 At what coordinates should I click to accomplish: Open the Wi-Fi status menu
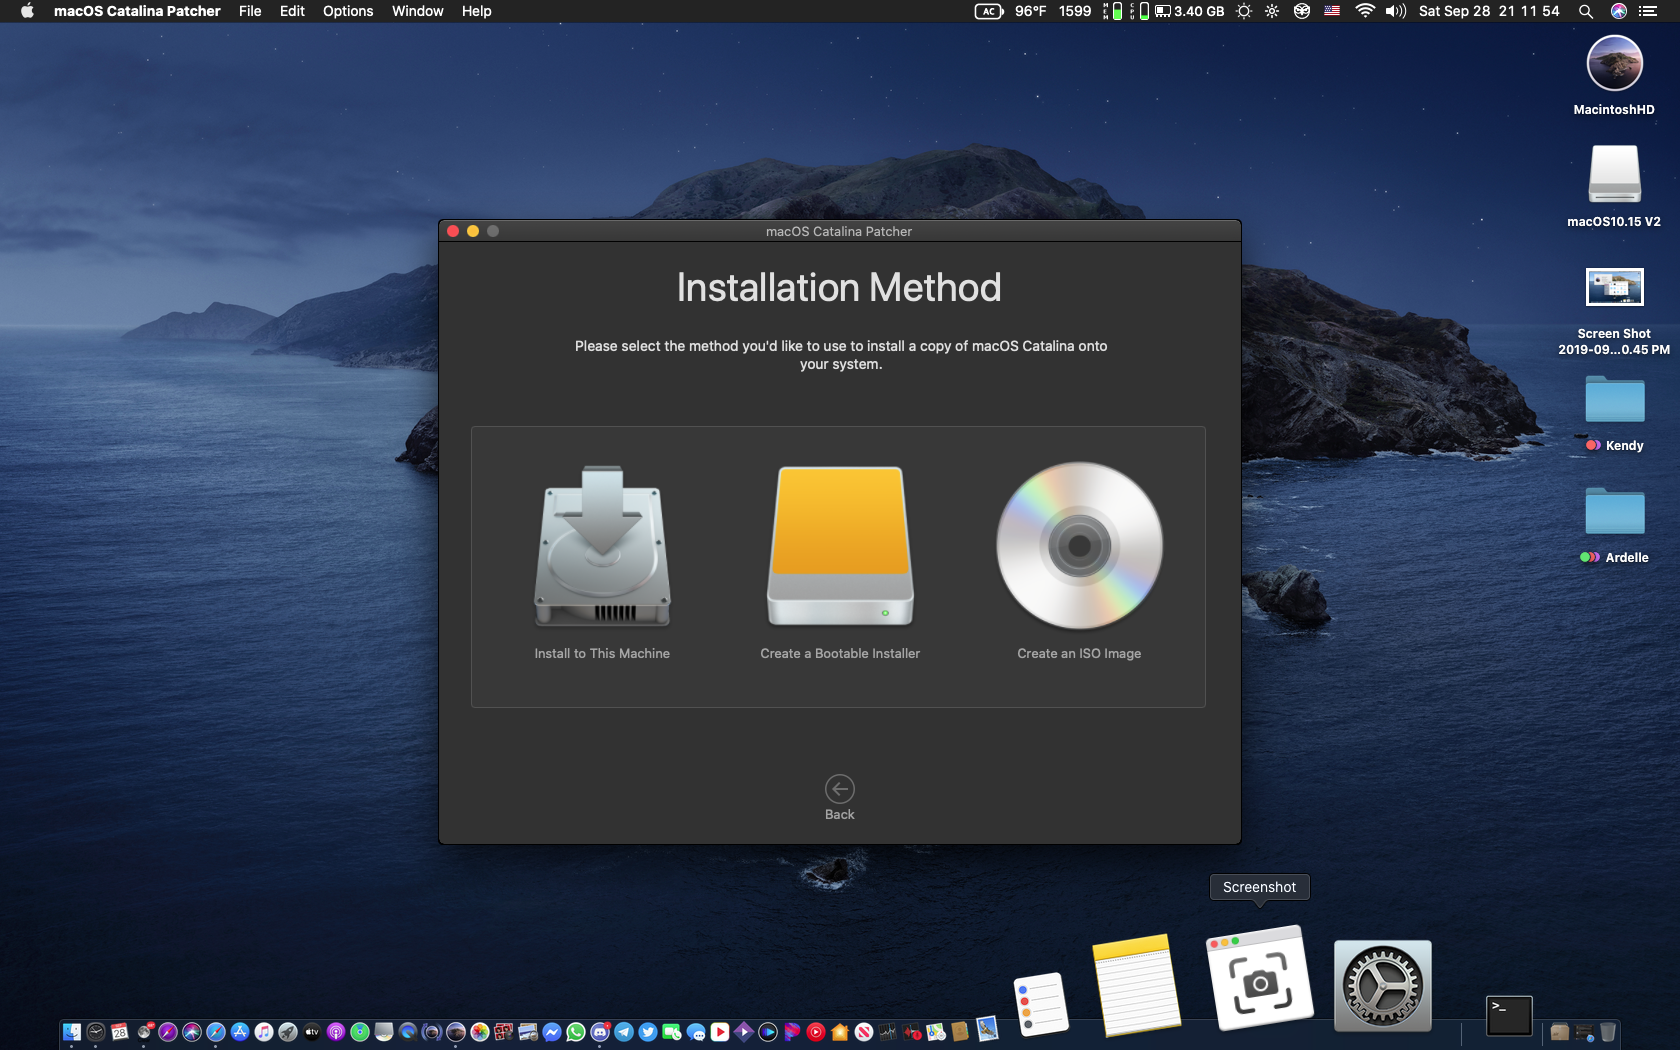click(x=1365, y=11)
